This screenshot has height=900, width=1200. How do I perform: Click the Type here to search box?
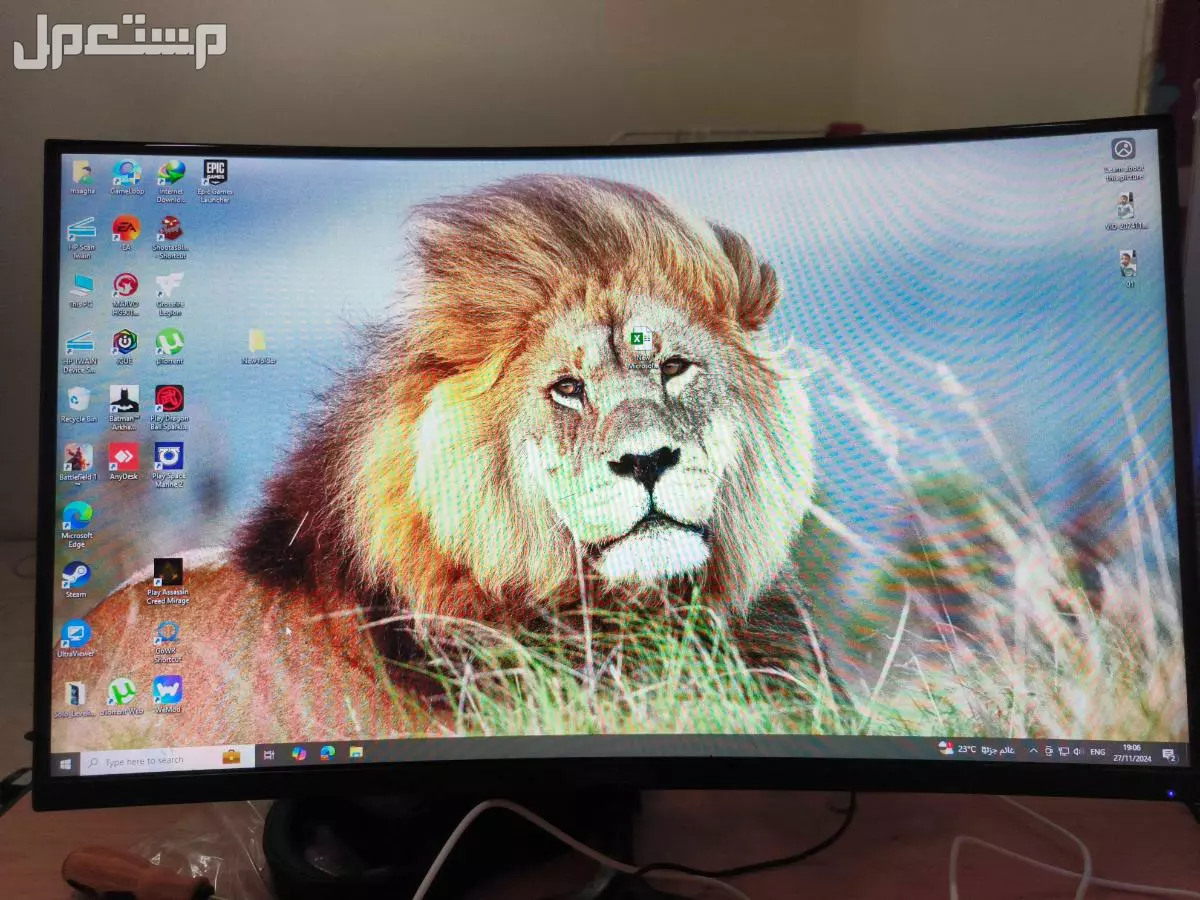(166, 760)
